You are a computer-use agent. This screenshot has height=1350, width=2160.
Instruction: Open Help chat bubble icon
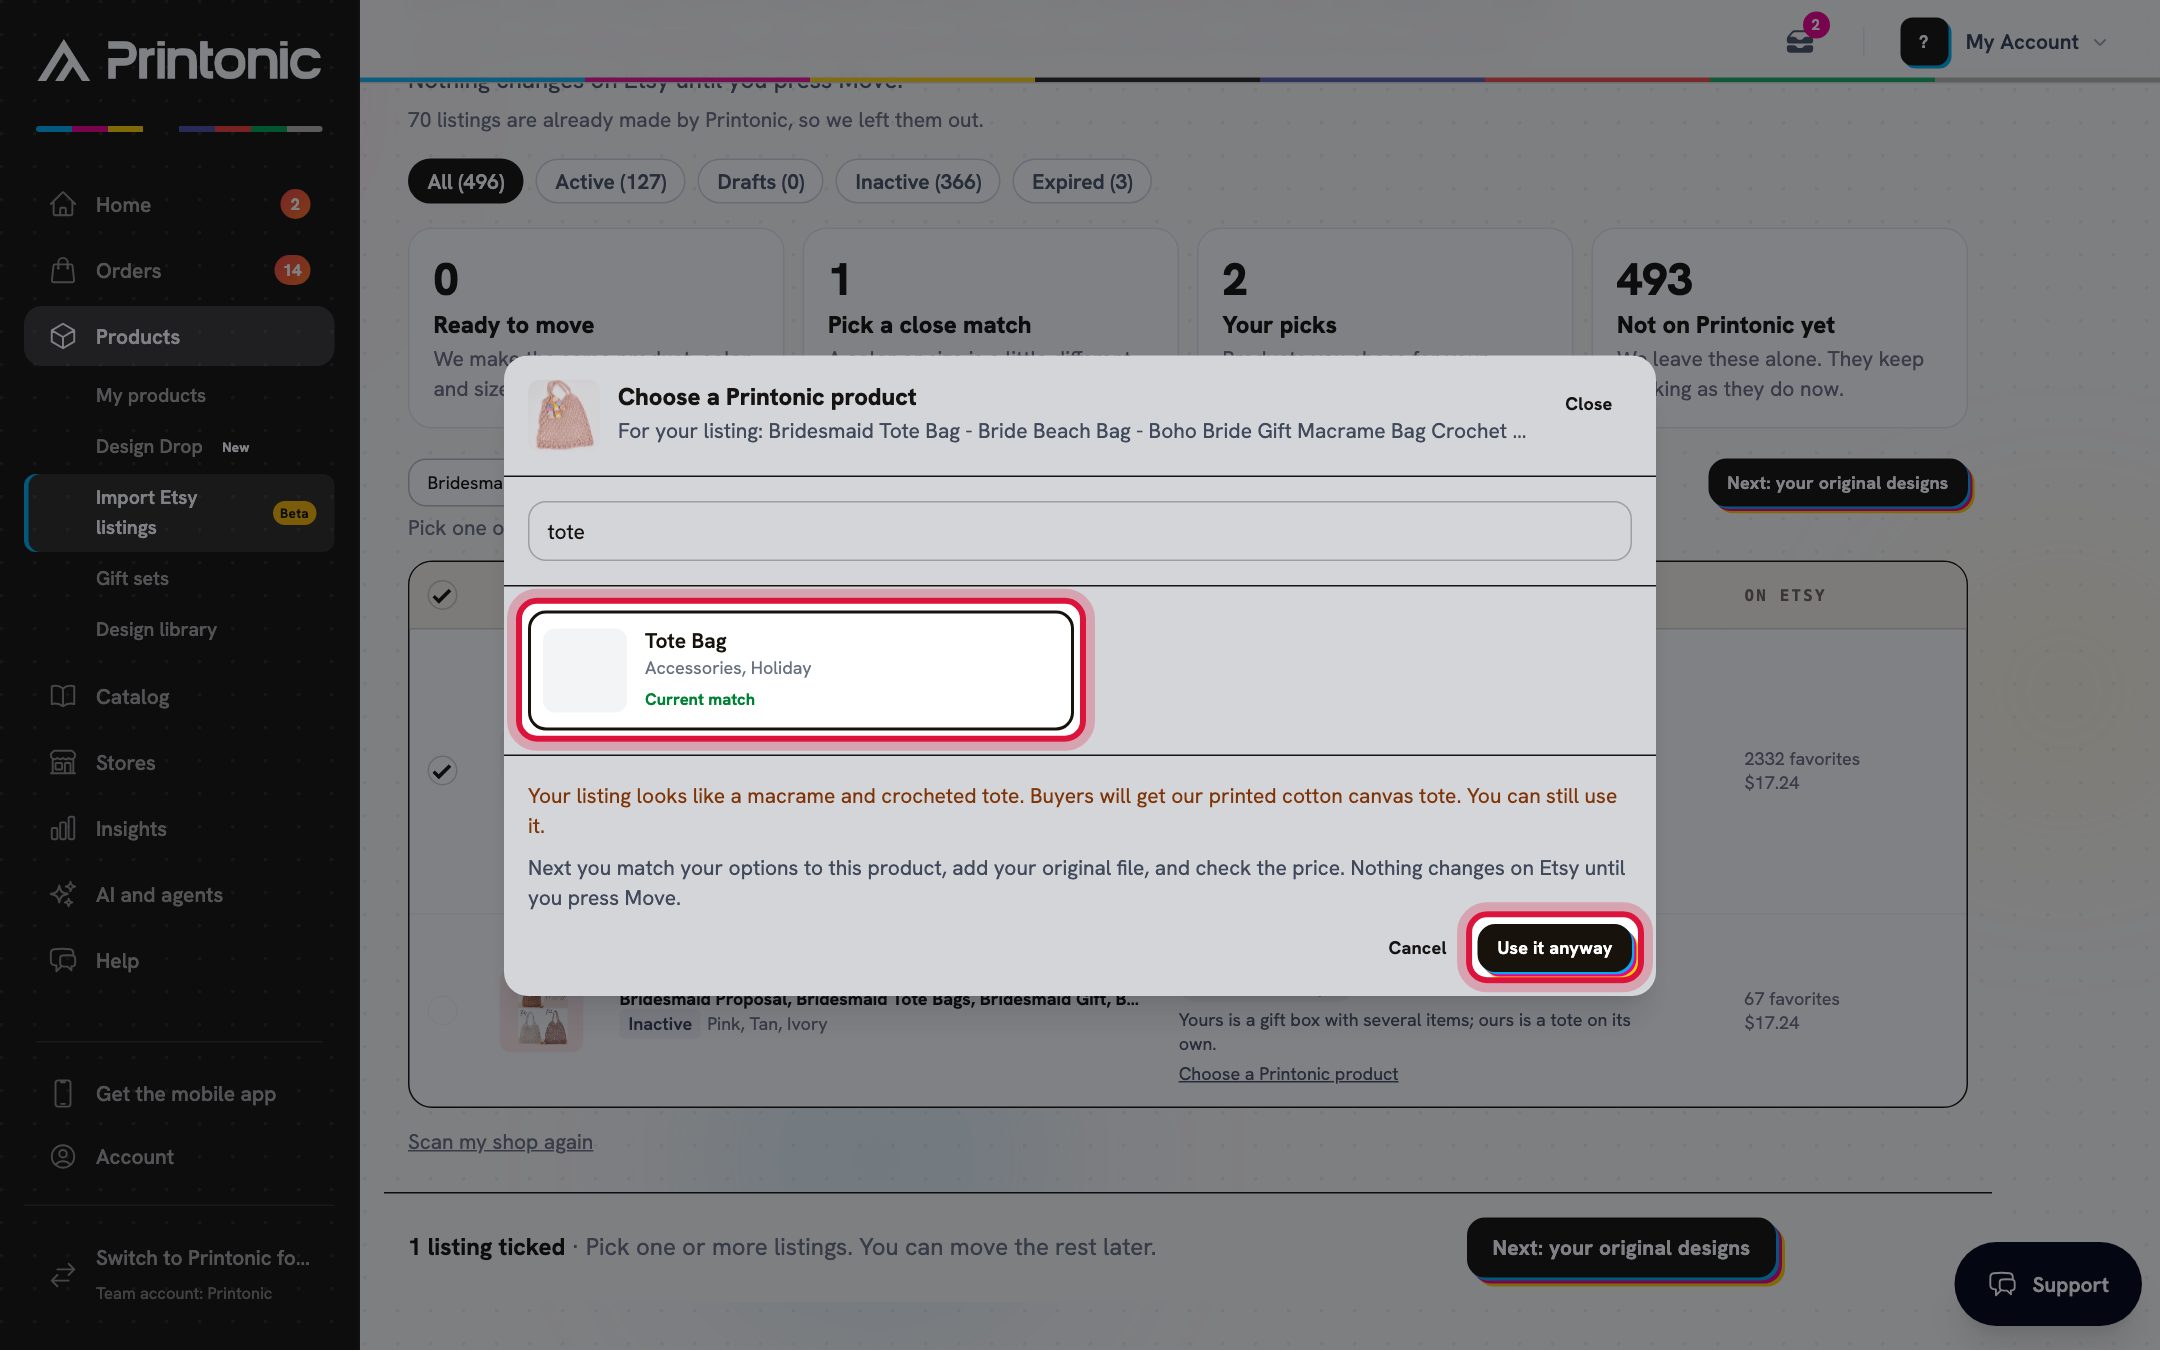tap(63, 960)
